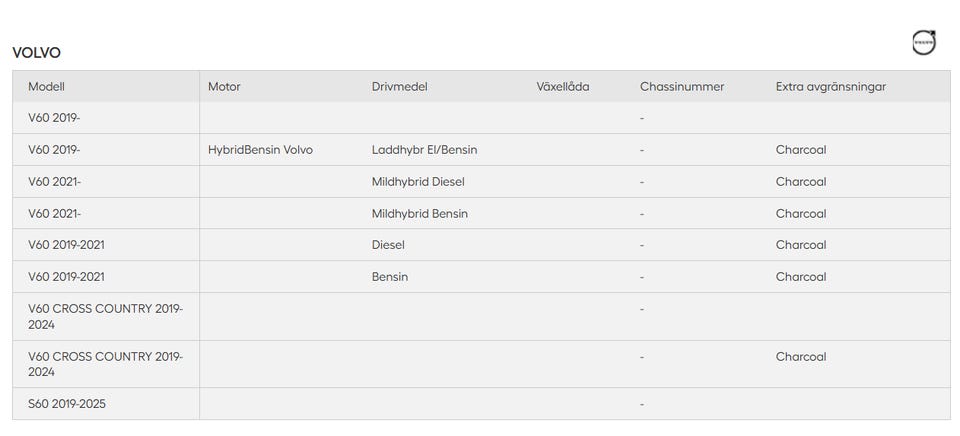Click Charcoal in the Laddhybr El/Bensin row
960x436 pixels.
(x=801, y=150)
